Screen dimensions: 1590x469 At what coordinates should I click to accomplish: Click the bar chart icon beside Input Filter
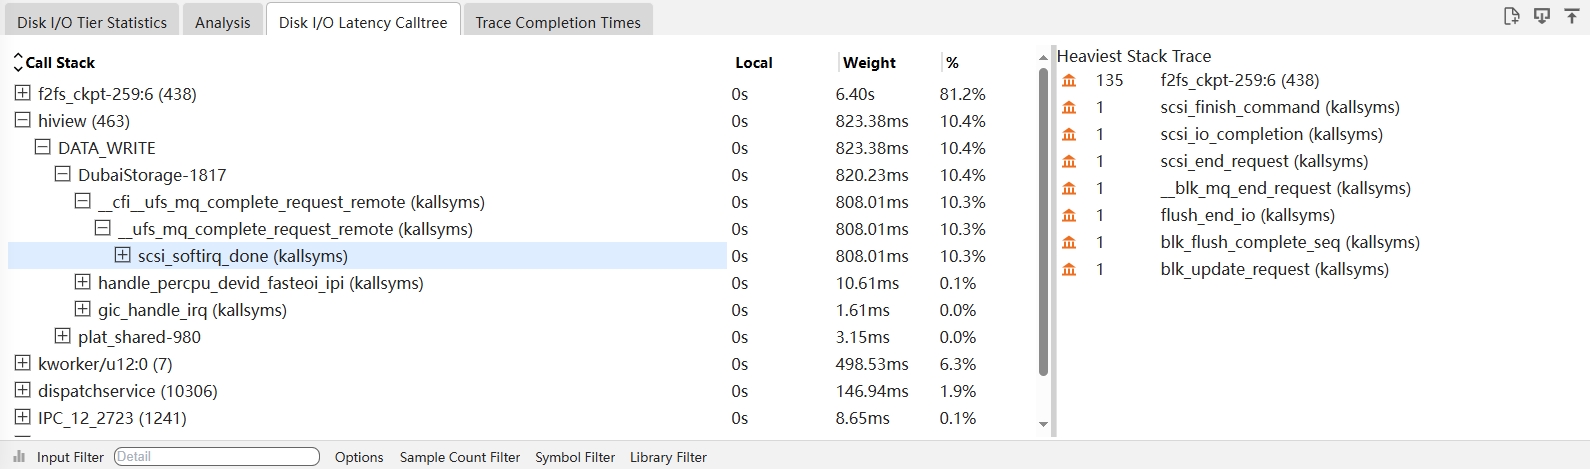point(19,457)
